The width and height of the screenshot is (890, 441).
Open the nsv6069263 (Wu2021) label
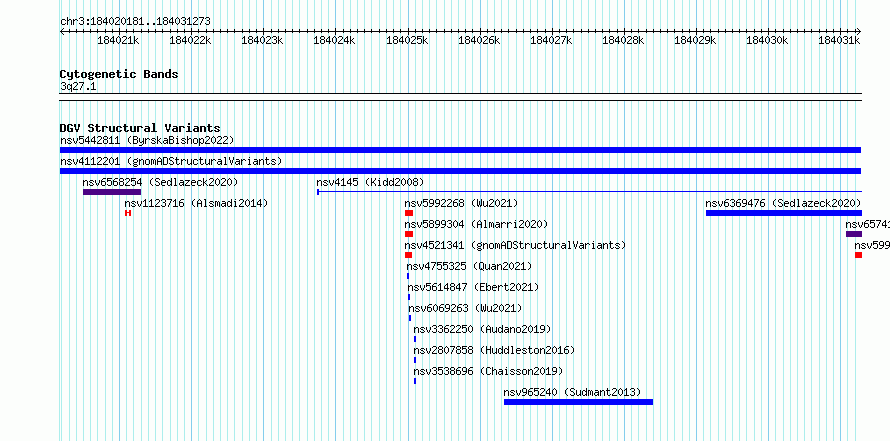click(x=465, y=308)
